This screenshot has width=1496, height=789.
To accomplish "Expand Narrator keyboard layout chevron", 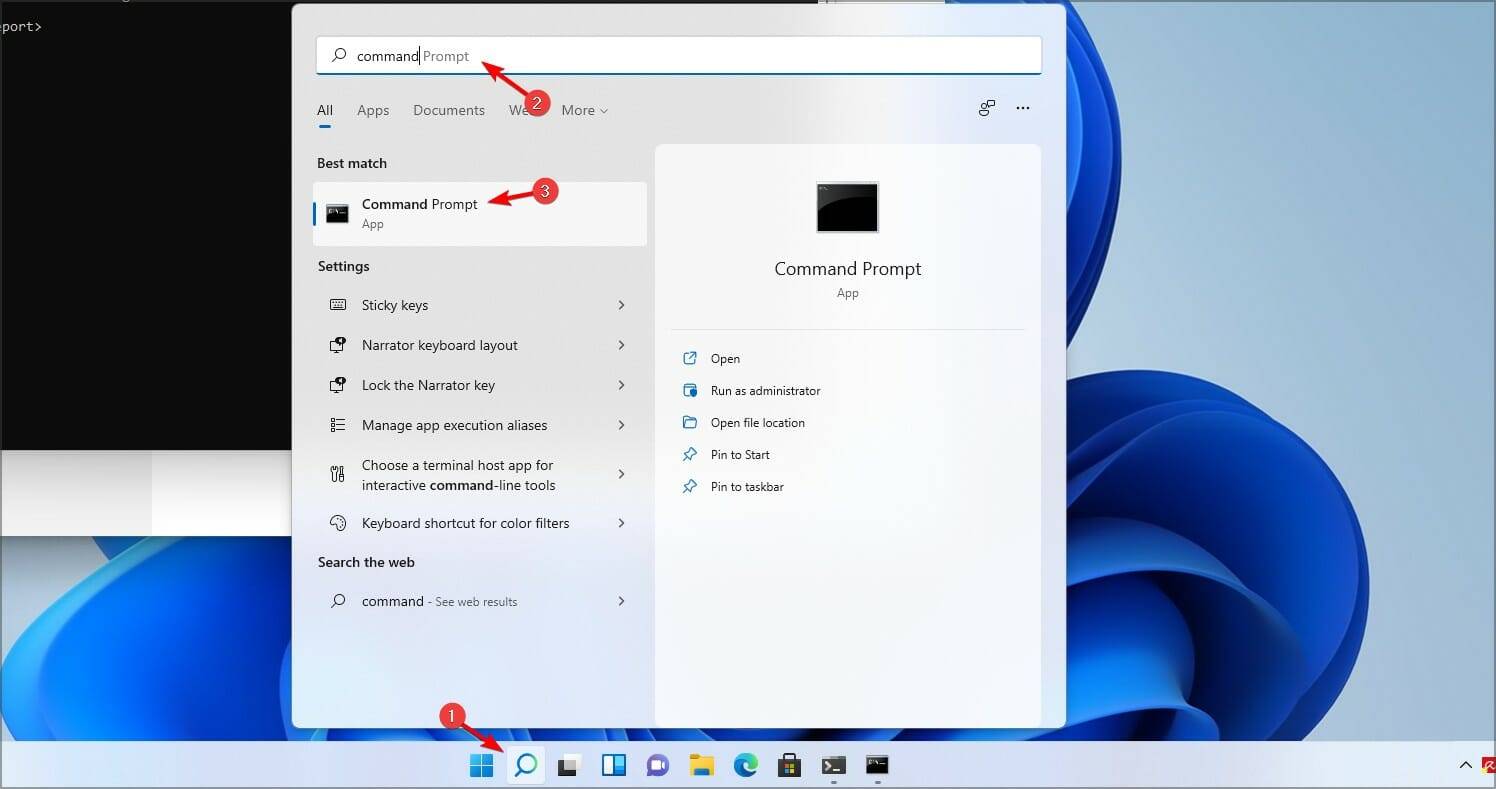I will click(x=621, y=345).
